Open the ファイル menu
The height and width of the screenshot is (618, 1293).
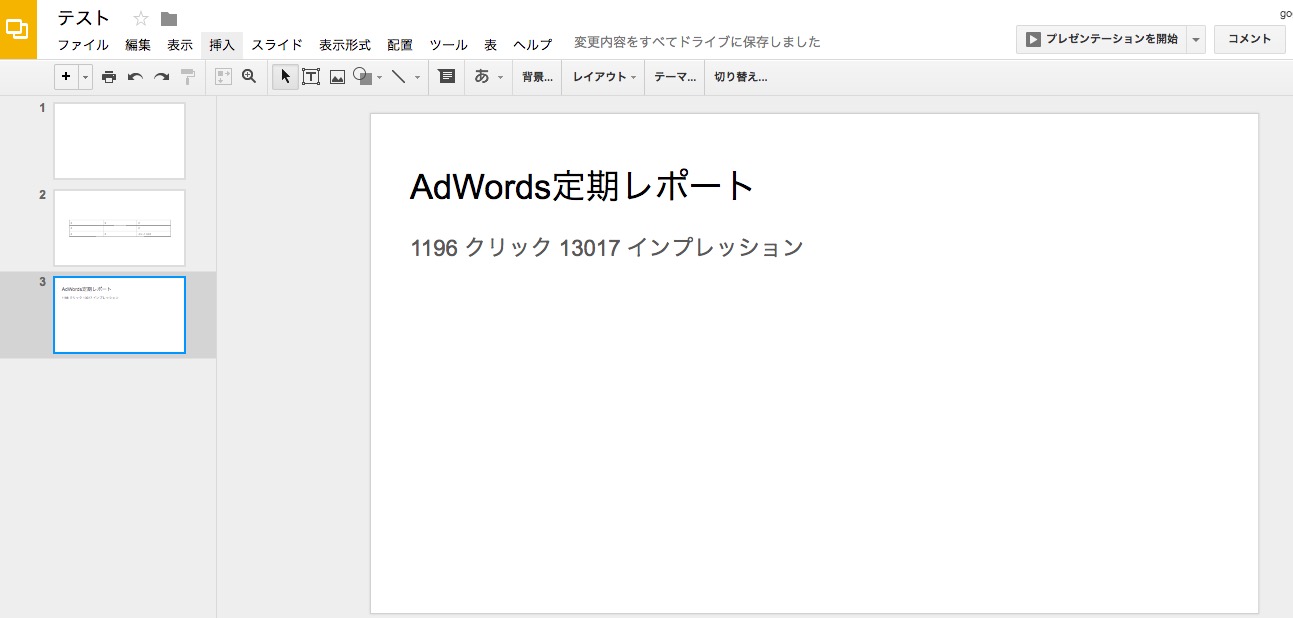(83, 45)
